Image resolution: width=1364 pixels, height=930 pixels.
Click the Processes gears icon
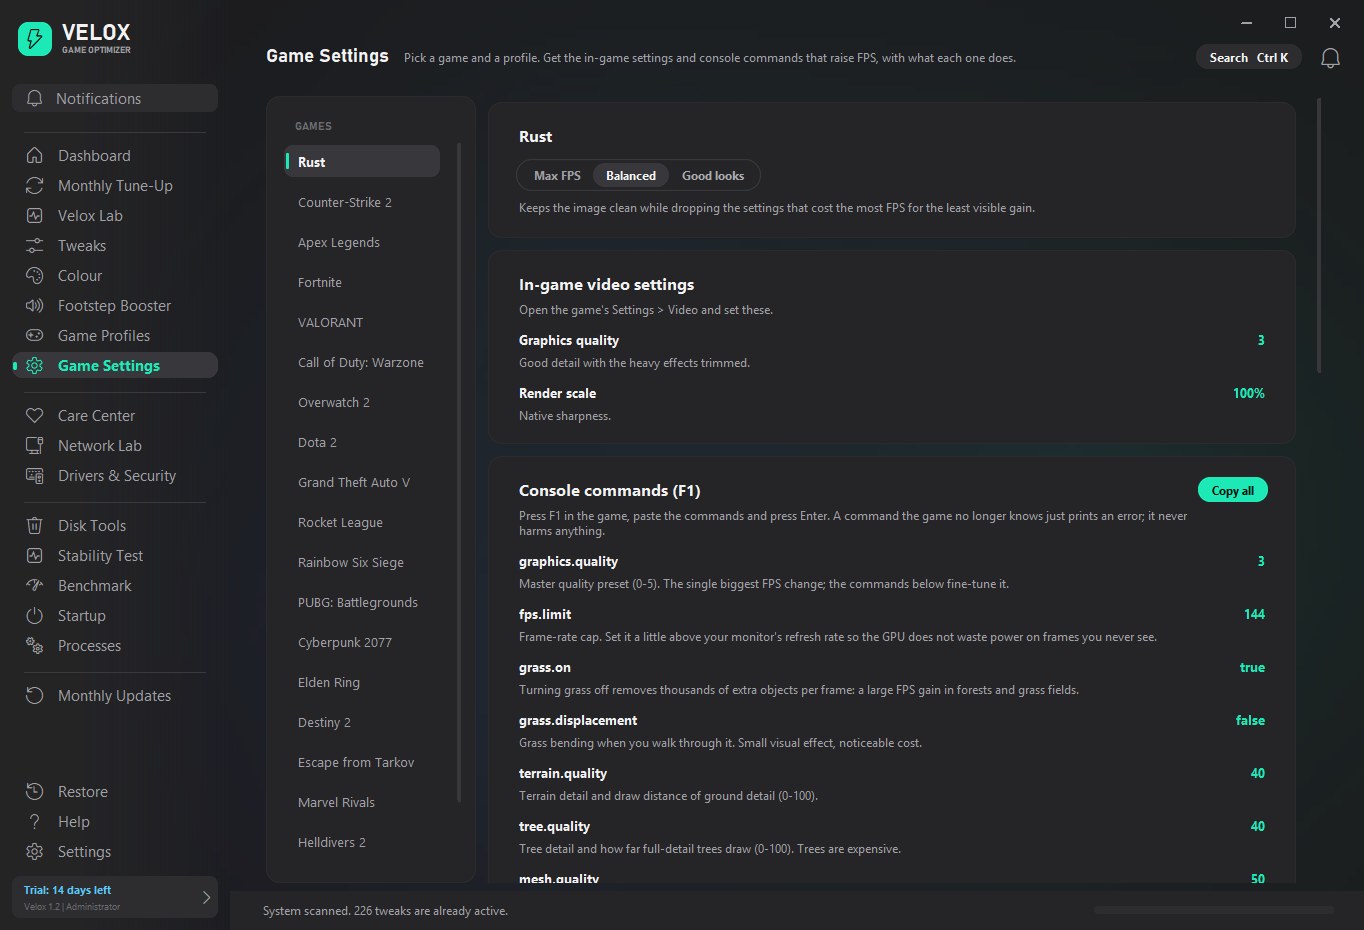point(34,645)
